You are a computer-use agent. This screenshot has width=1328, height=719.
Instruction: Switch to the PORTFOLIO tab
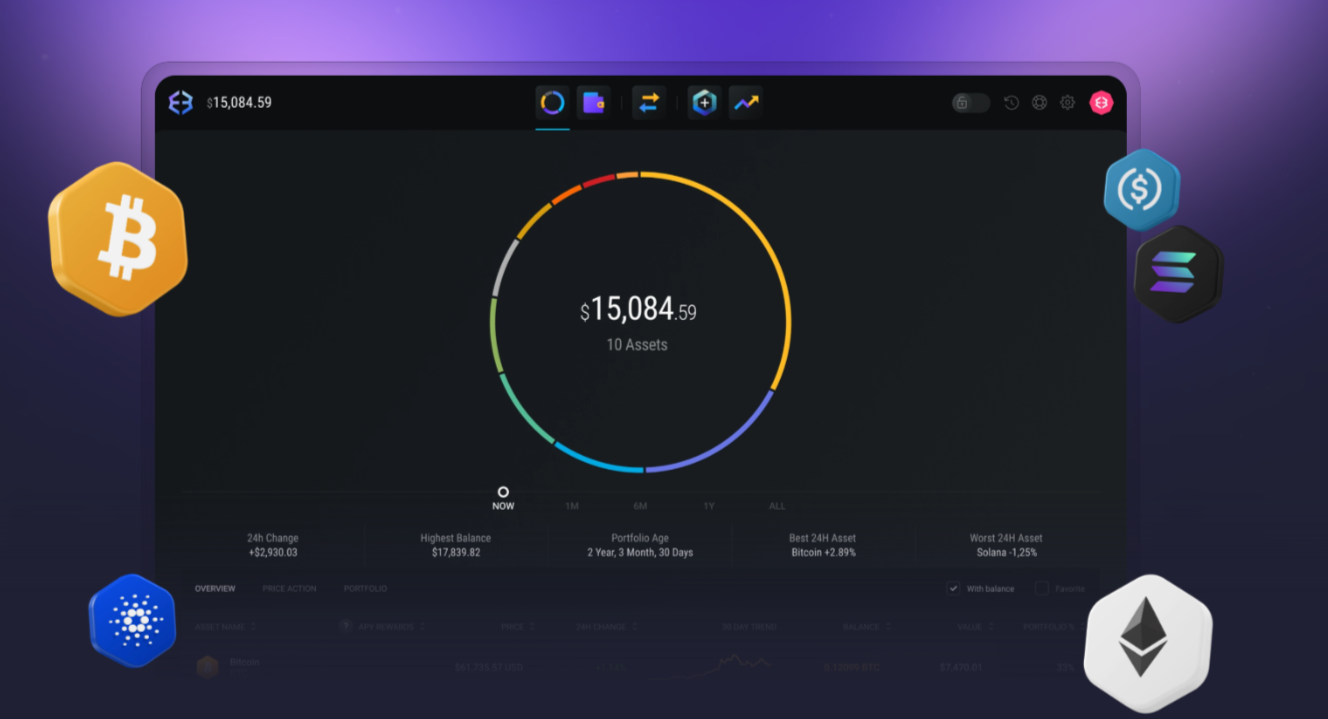(x=365, y=588)
